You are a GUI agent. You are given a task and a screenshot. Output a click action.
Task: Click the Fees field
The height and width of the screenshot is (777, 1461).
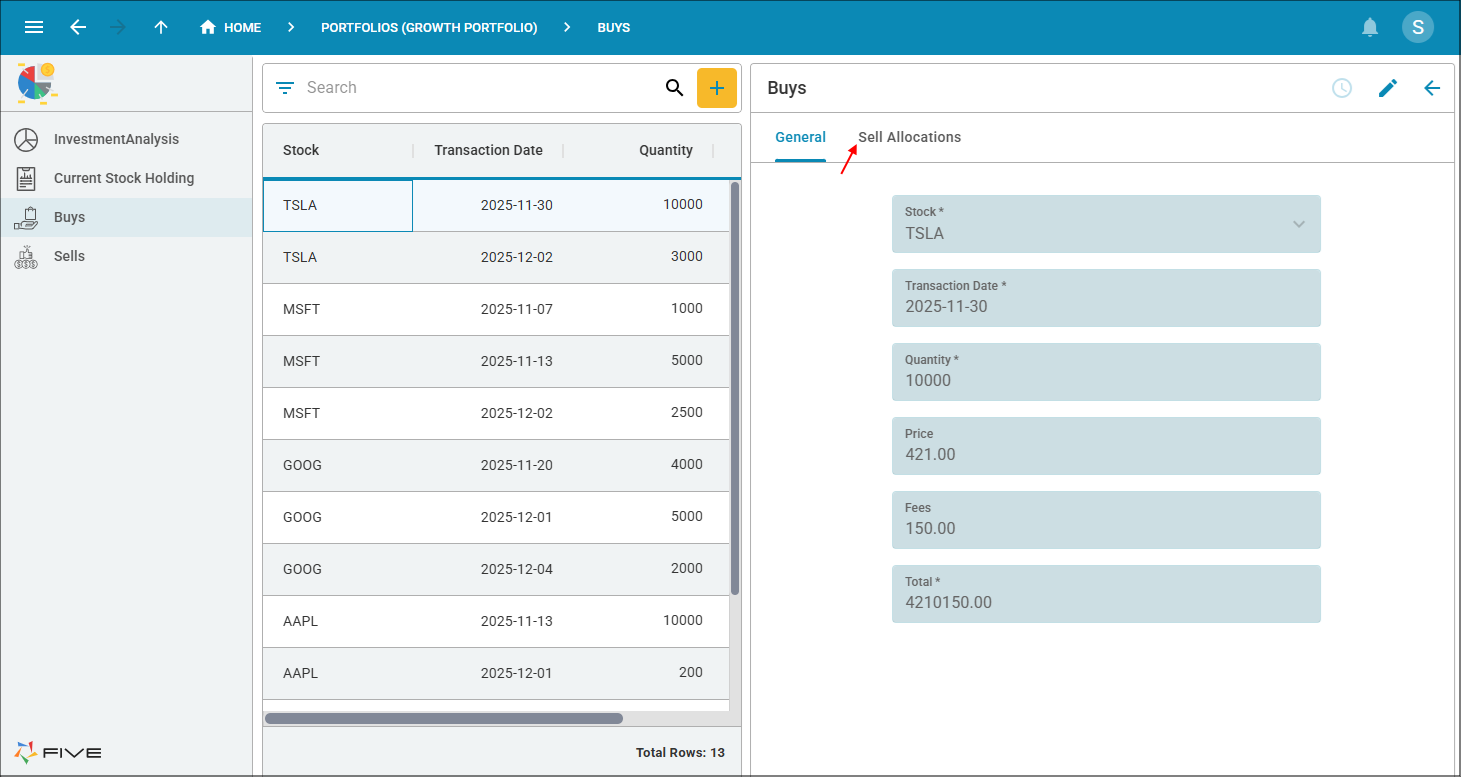tap(1106, 520)
